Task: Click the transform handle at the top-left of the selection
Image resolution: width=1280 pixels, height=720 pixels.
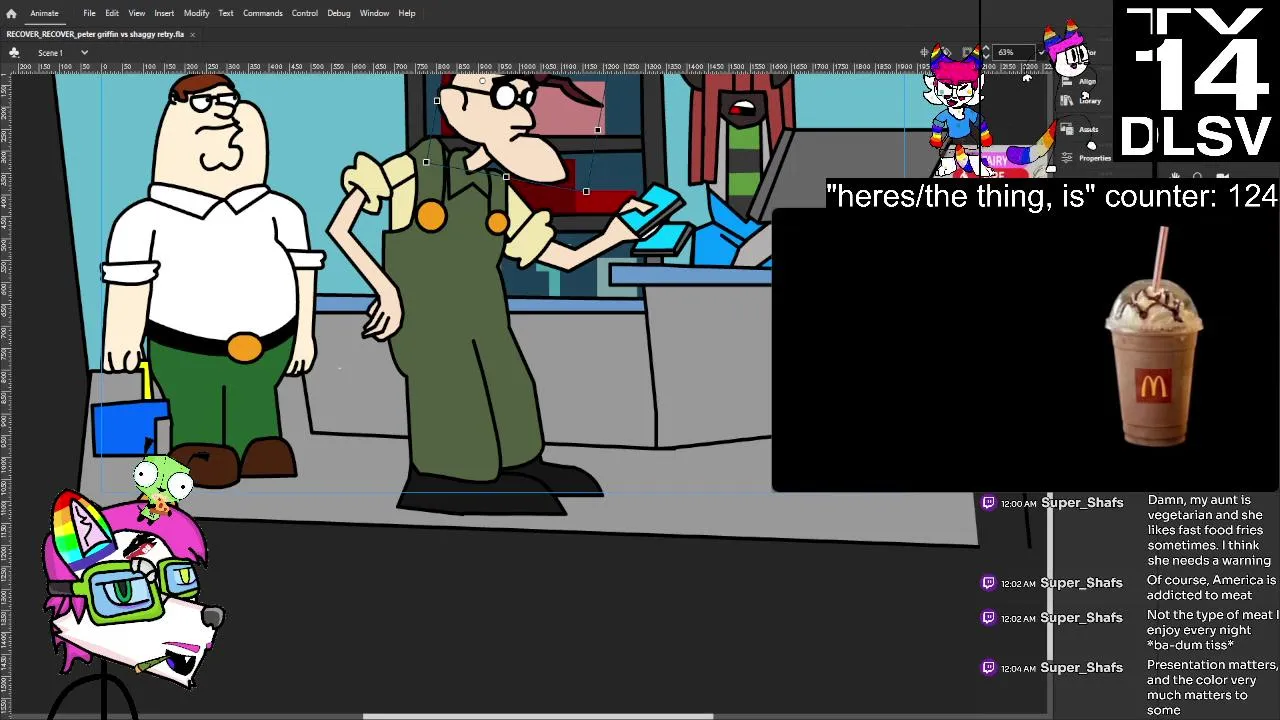Action: point(437,101)
